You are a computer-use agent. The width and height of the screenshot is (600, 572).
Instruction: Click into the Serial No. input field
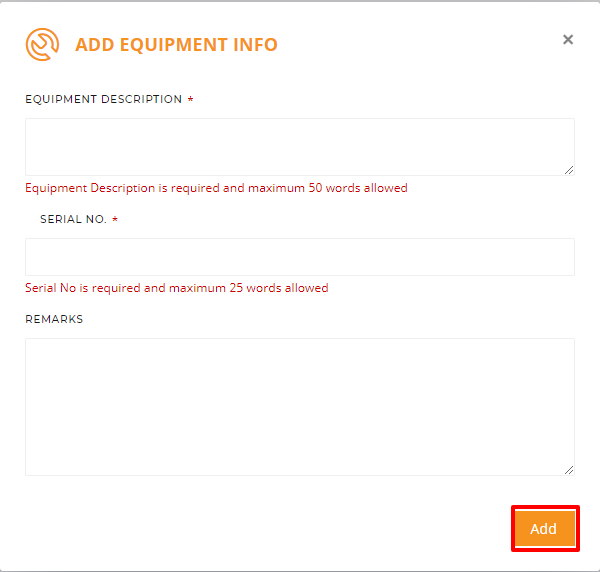pos(300,257)
